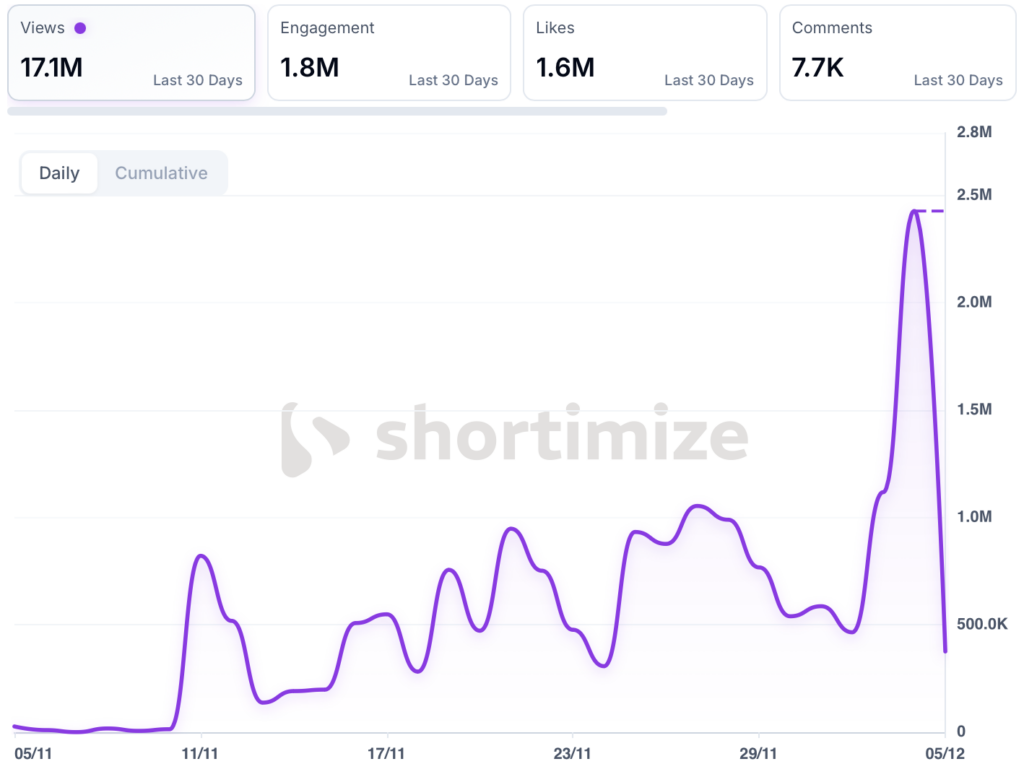Click the purple dot beside Views
Viewport: 1024px width, 764px height.
pyautogui.click(x=80, y=28)
